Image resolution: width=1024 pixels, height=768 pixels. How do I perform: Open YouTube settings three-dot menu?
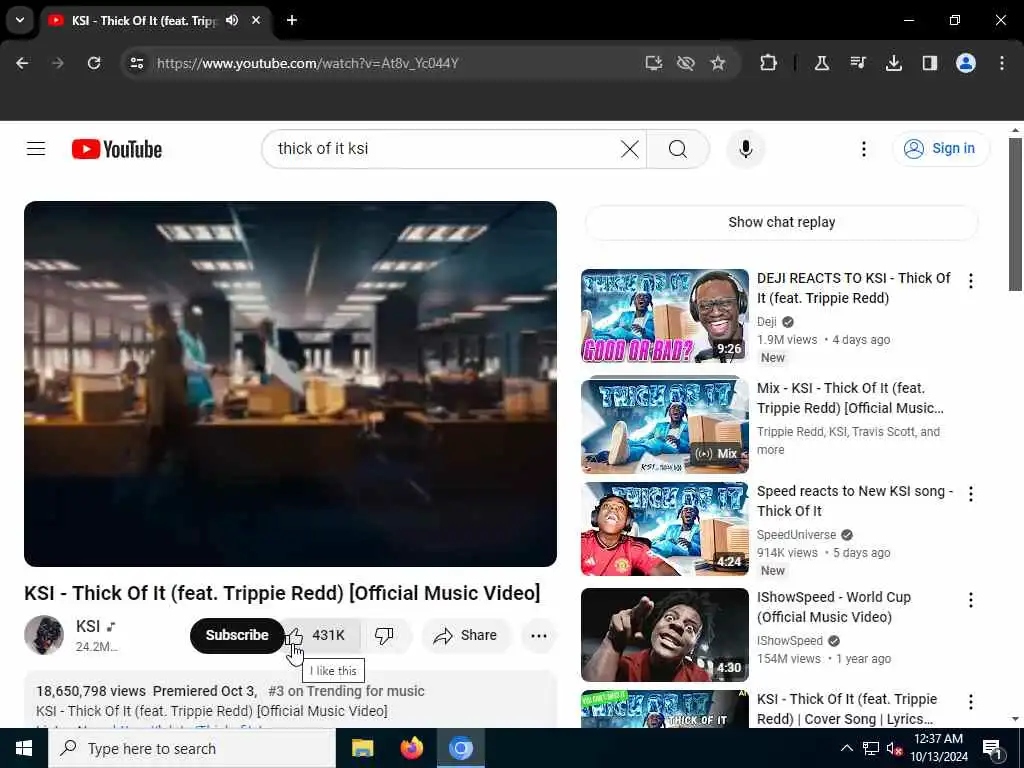tap(863, 149)
